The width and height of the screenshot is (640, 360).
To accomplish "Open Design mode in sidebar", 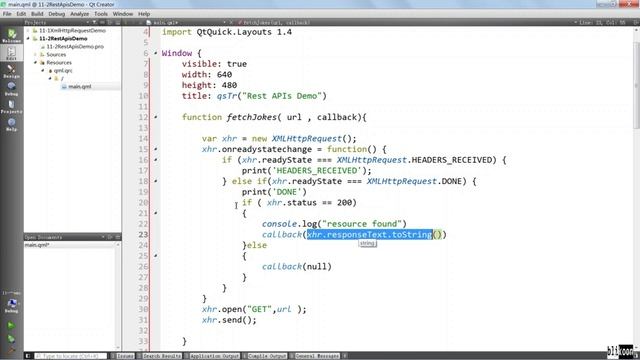I will [x=11, y=71].
